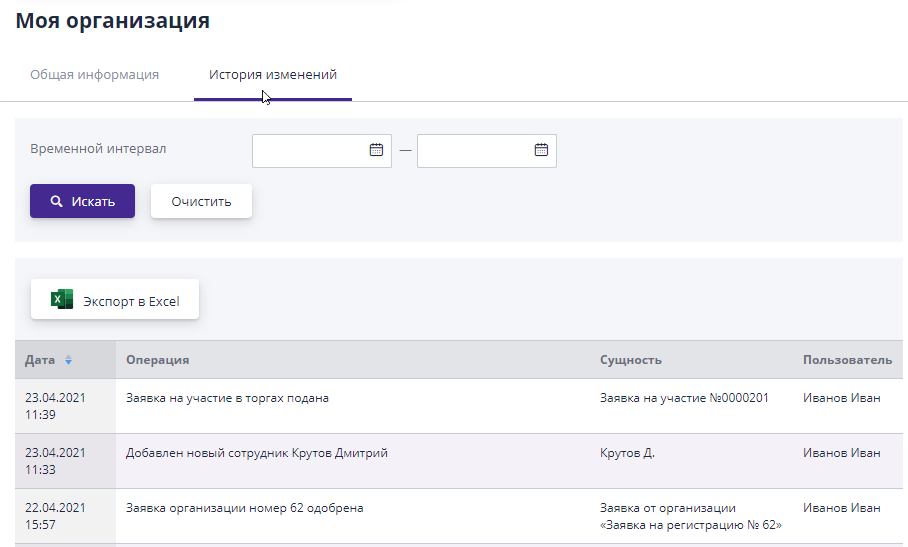Viewport: 908px width, 547px height.
Task: Click the date cell 22.04.2021 15:57
Action: [x=55, y=516]
